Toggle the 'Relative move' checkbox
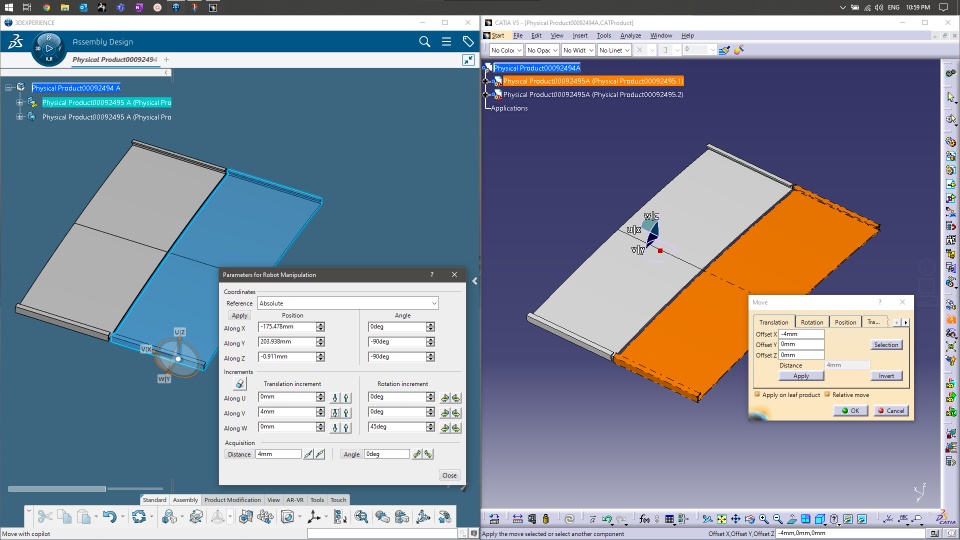 click(x=827, y=394)
